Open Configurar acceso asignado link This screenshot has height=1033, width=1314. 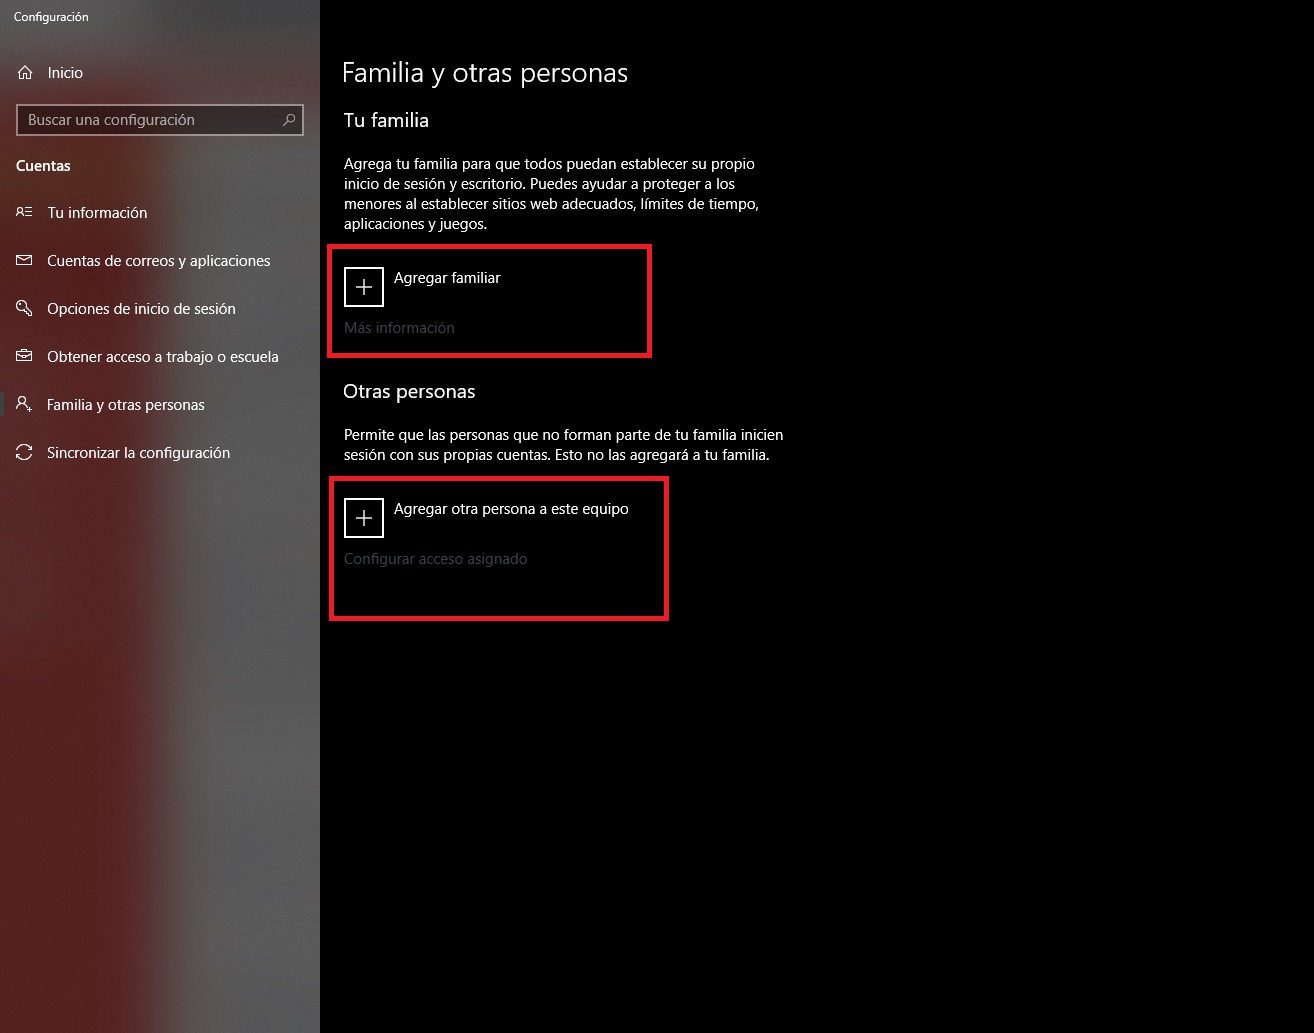coord(435,559)
